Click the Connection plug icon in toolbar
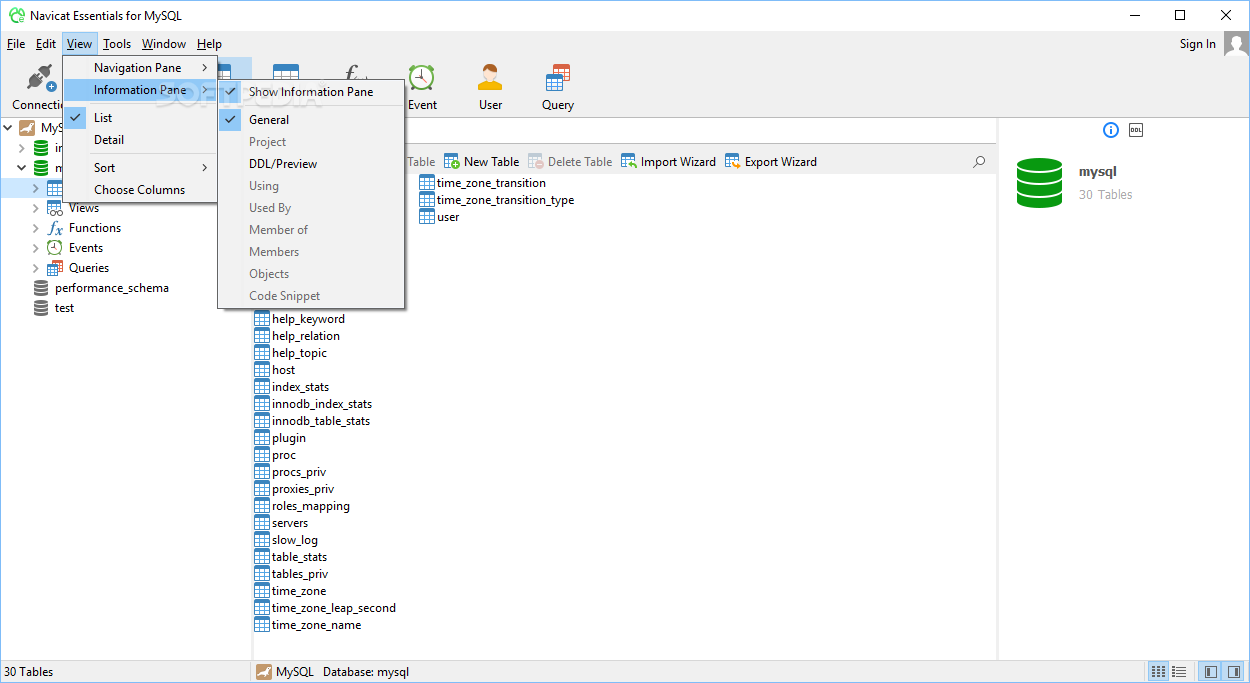Image resolution: width=1250 pixels, height=683 pixels. tap(40, 79)
